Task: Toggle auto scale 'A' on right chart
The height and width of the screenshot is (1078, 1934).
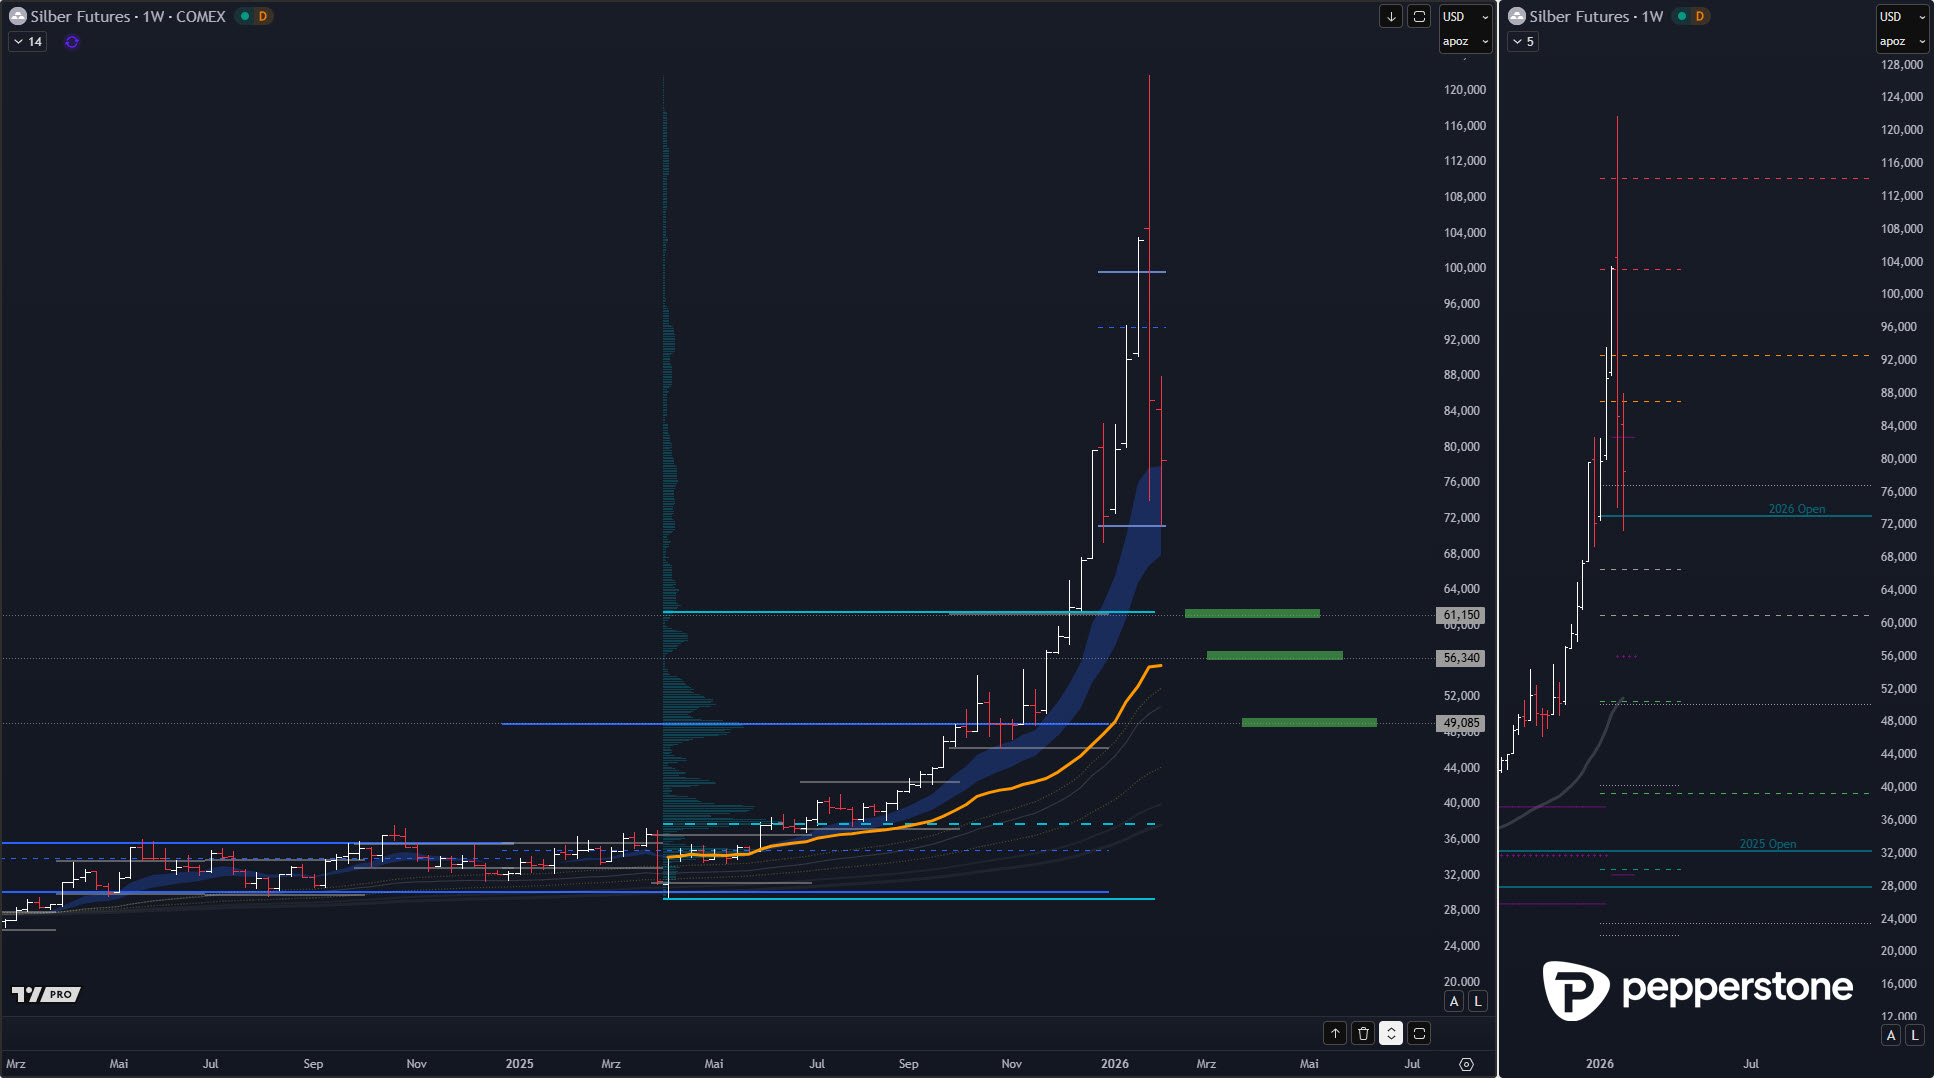Action: coord(1891,1035)
